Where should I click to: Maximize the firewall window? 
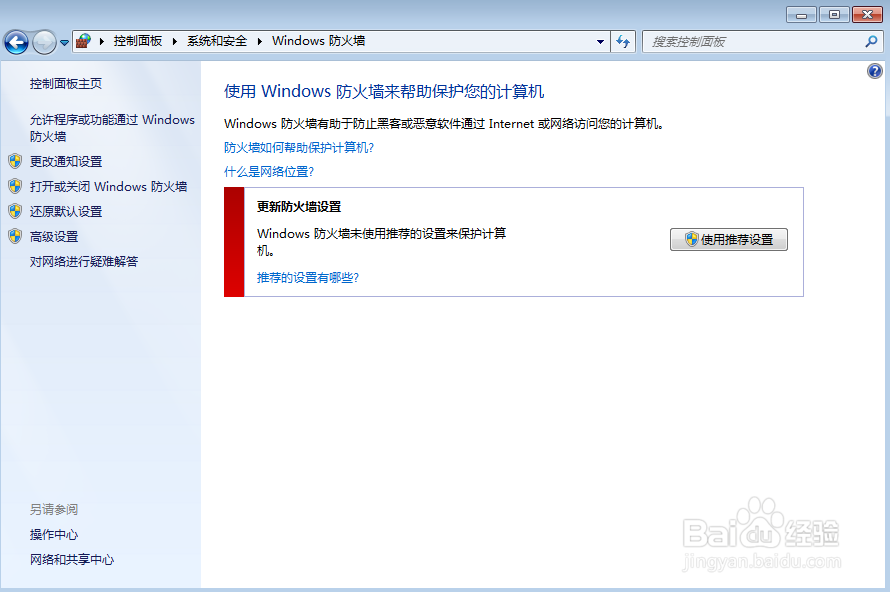(834, 15)
